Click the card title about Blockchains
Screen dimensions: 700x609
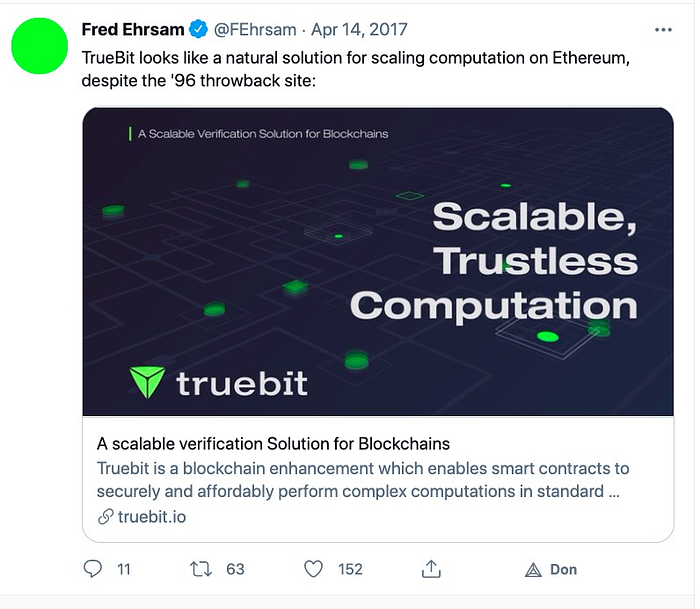click(x=273, y=444)
